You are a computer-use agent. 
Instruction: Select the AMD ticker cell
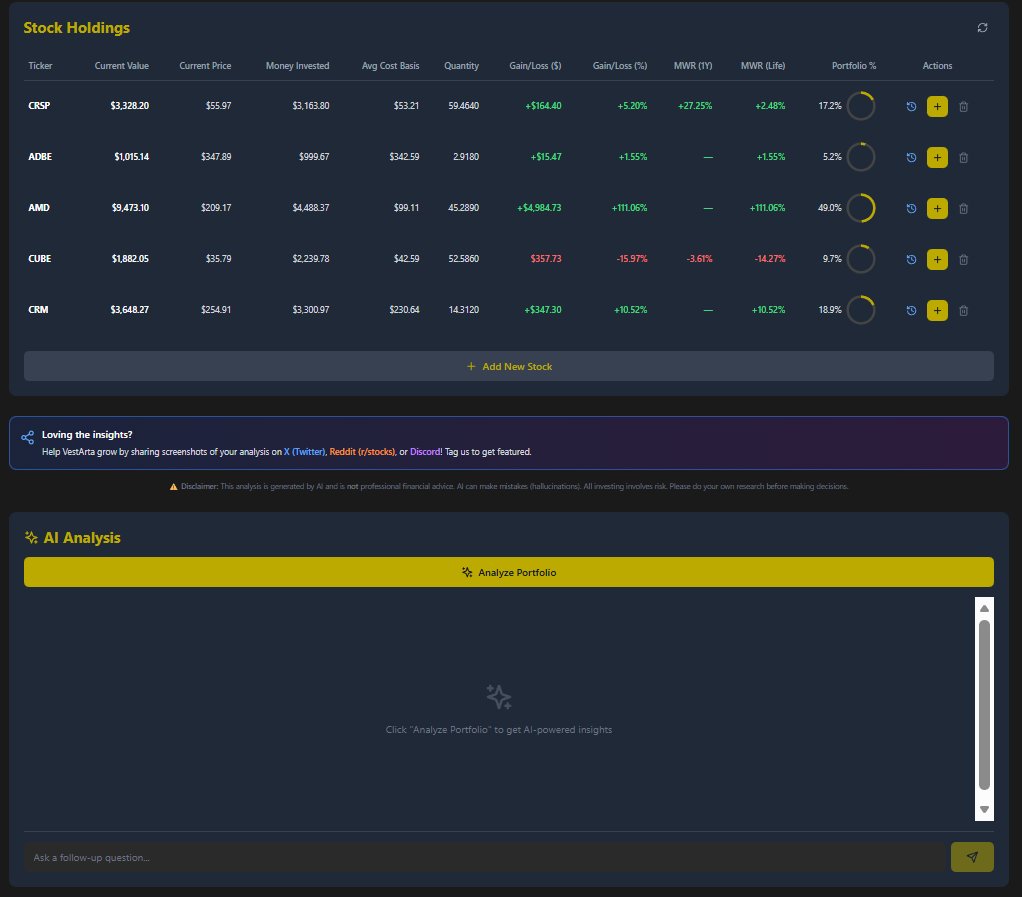coord(38,207)
